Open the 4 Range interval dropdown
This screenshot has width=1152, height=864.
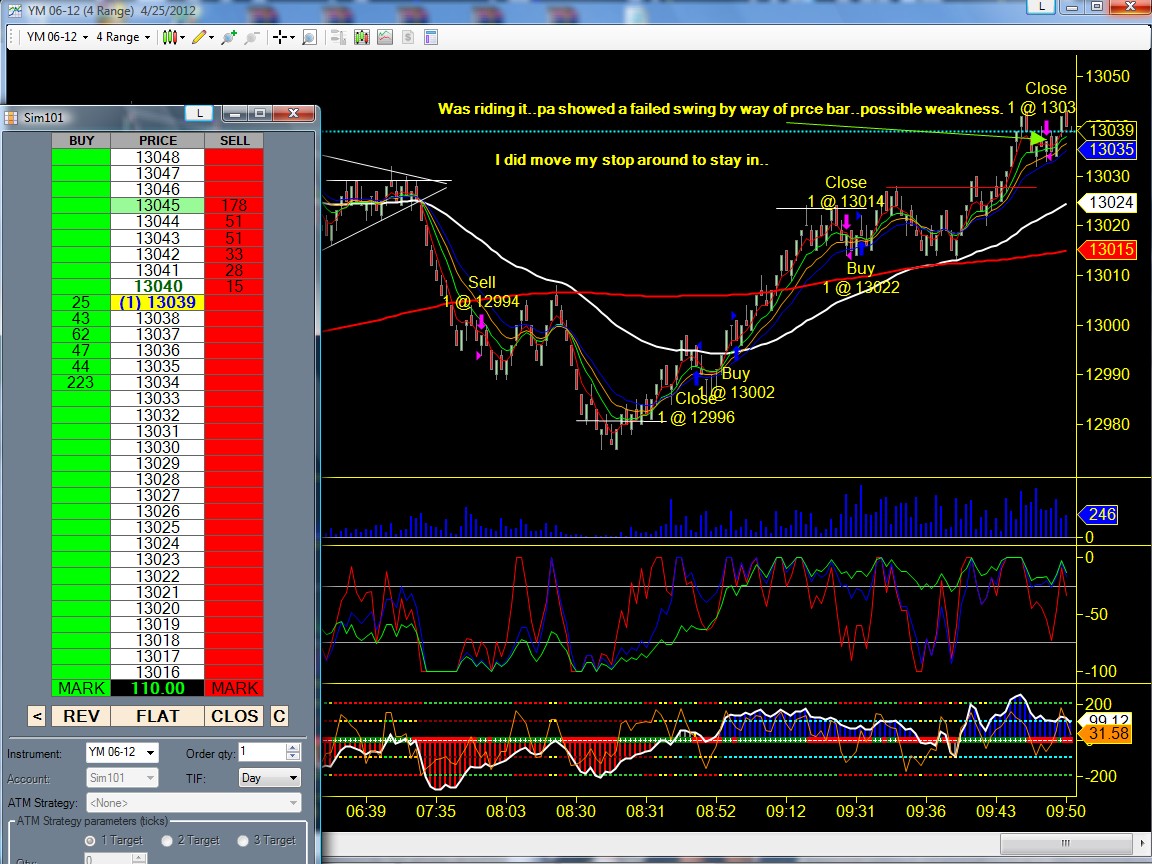(123, 37)
